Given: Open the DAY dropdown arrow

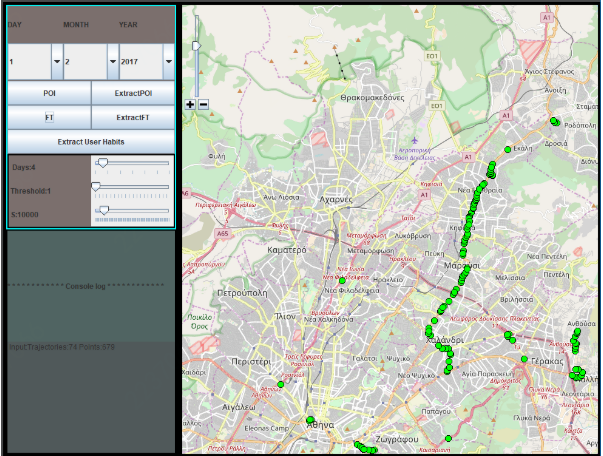Looking at the screenshot, I should coord(56,61).
